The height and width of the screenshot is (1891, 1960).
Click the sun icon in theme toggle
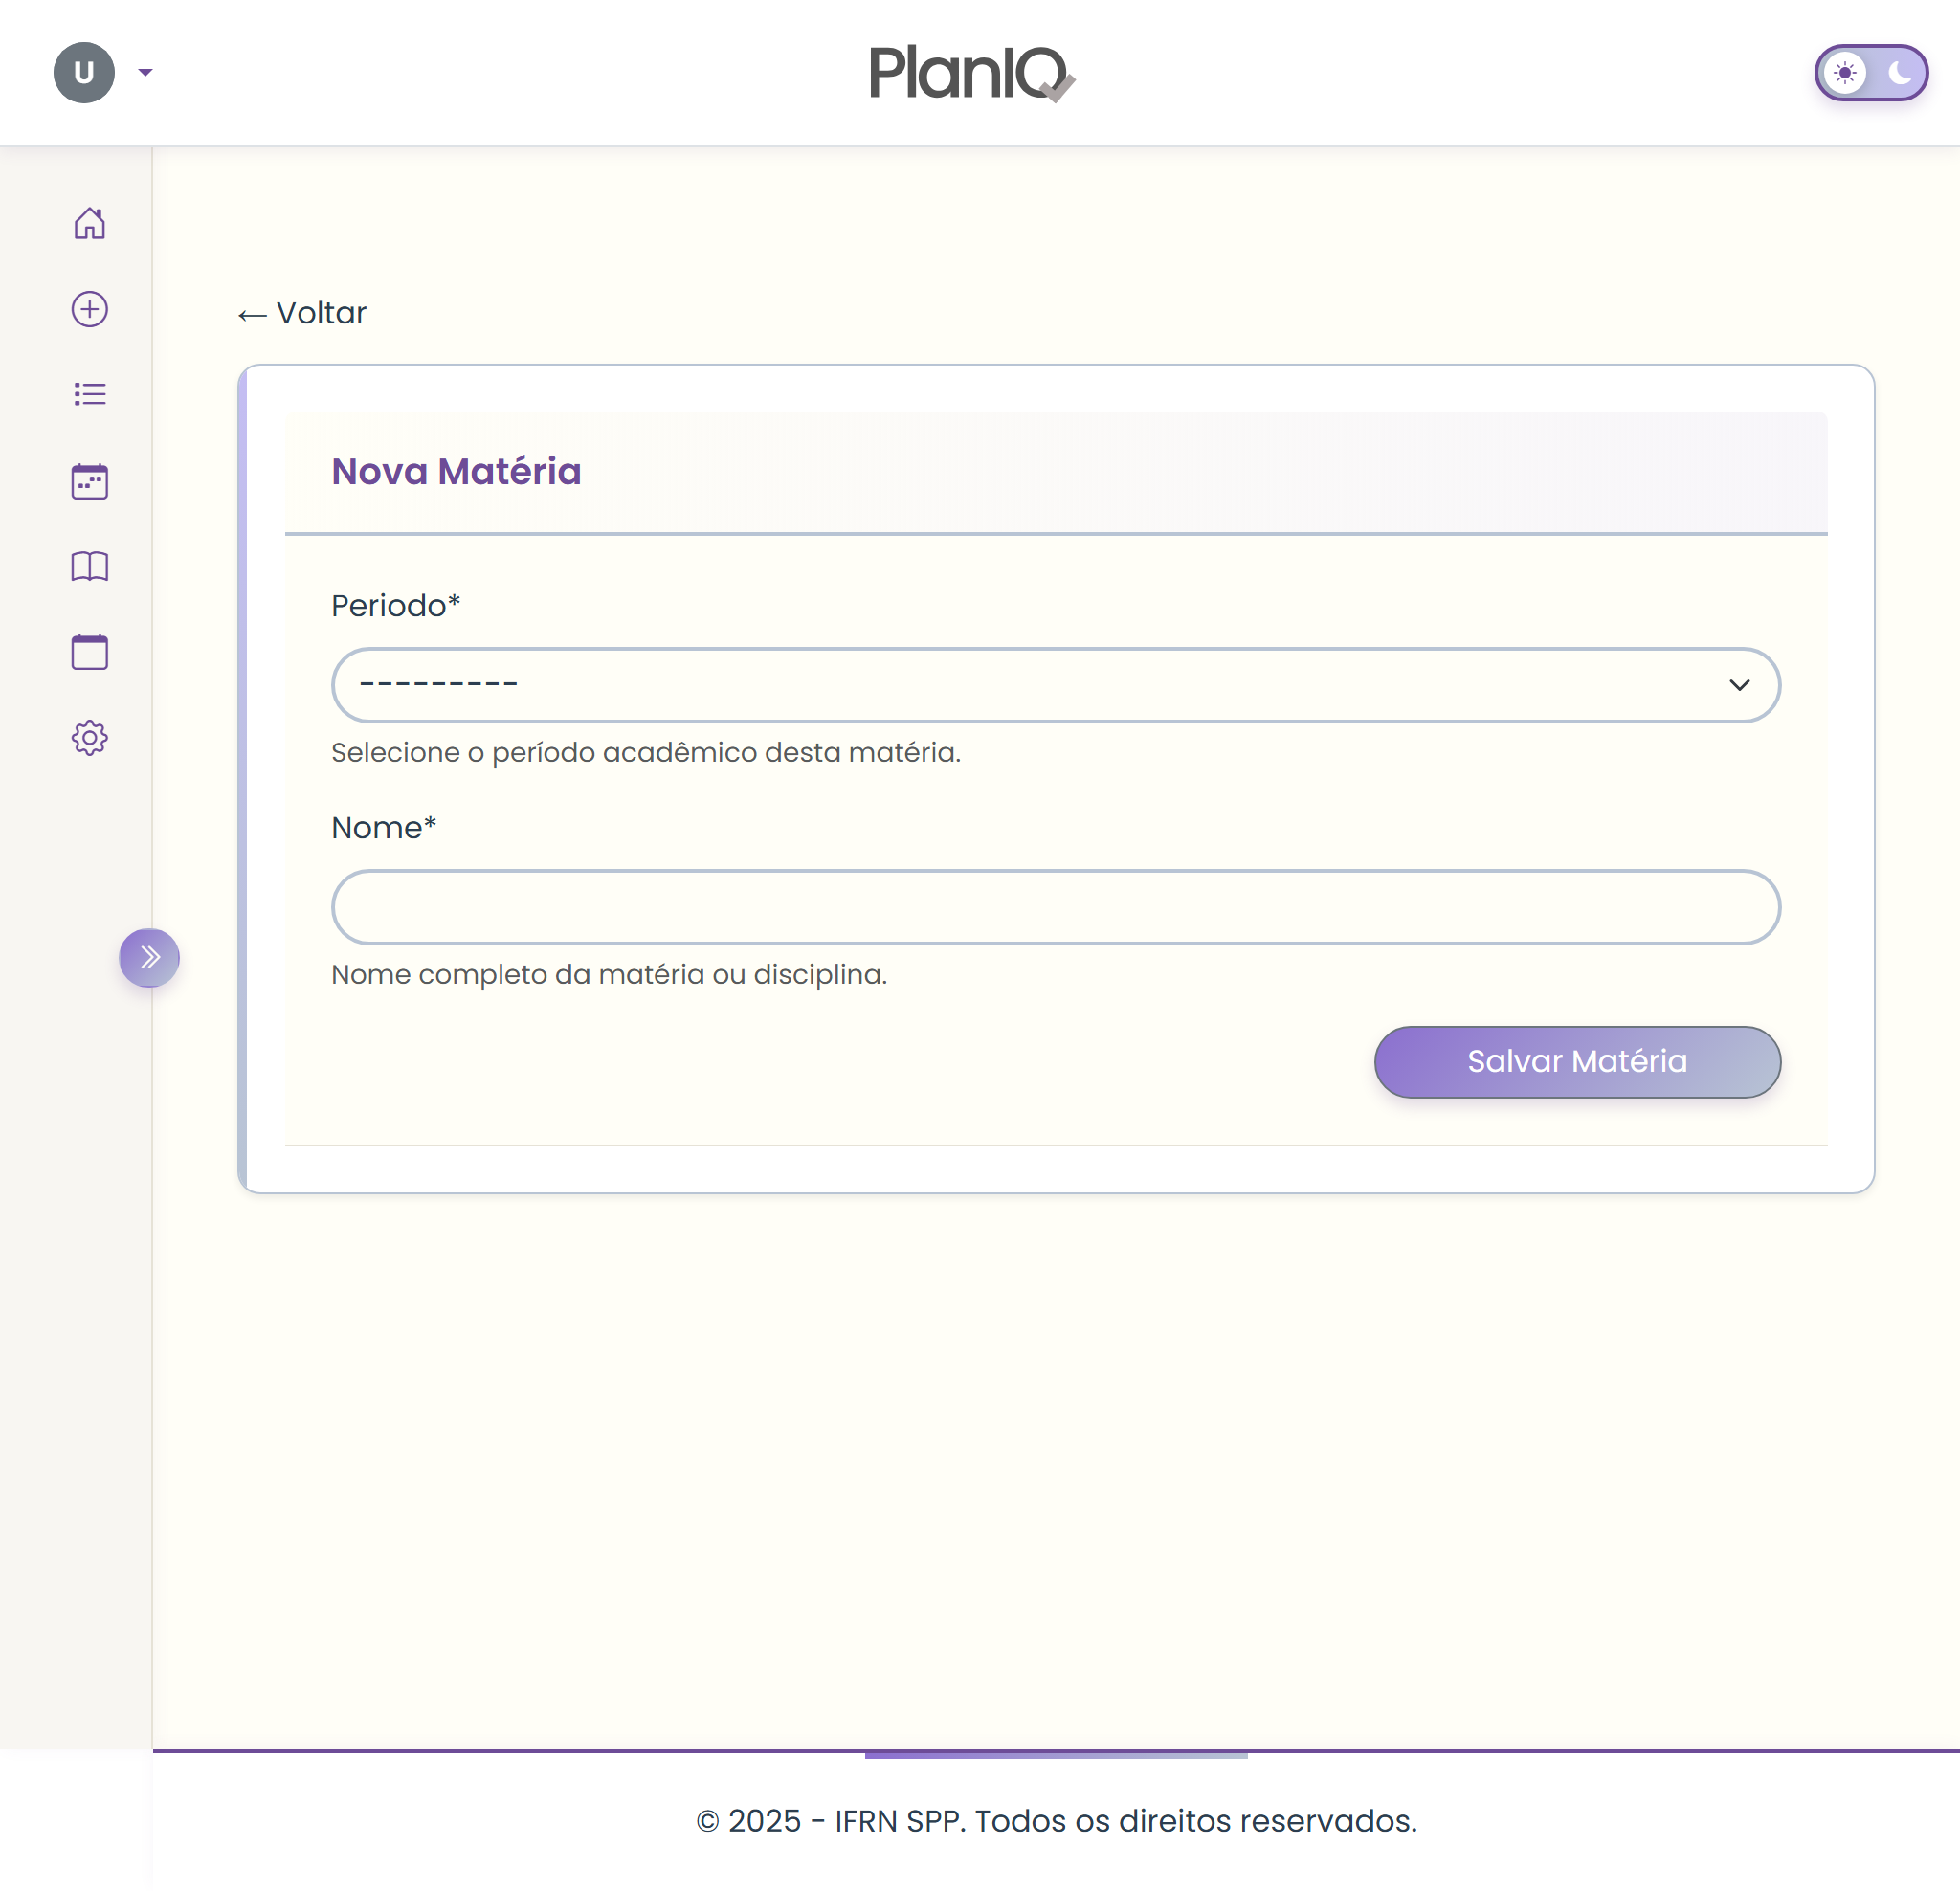(1845, 73)
